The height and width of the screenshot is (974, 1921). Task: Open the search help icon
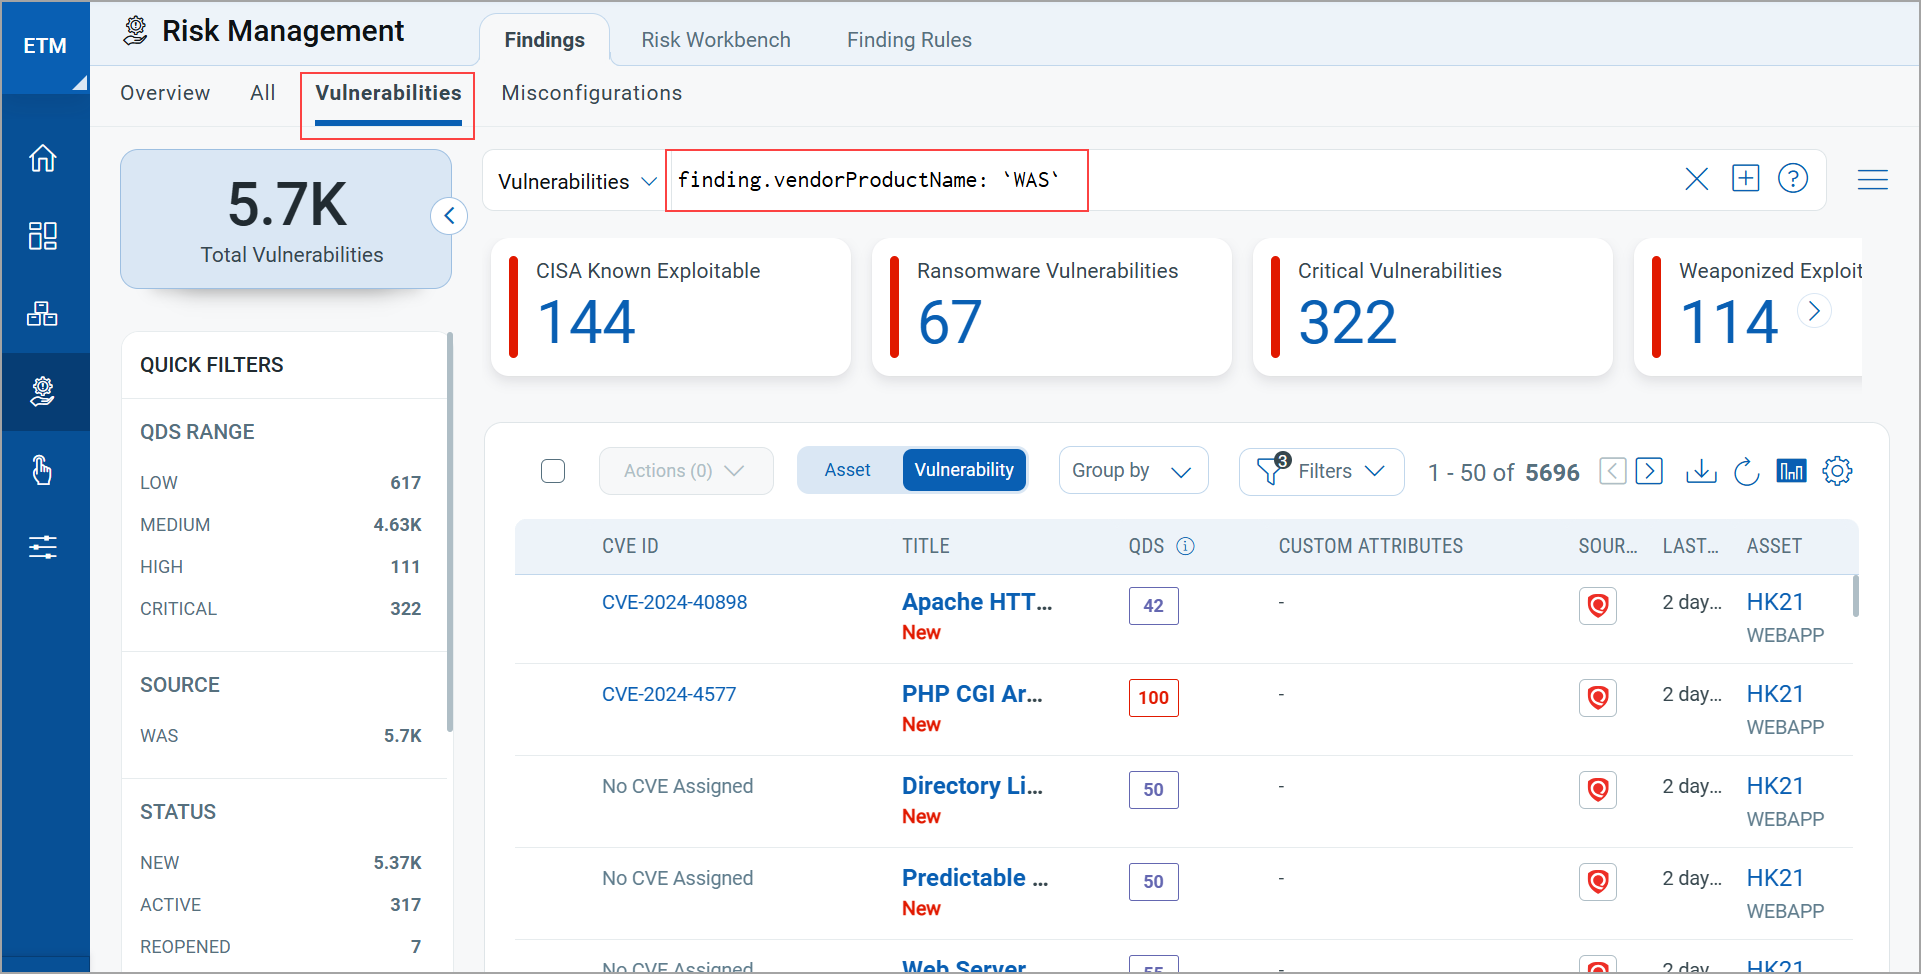coord(1792,179)
